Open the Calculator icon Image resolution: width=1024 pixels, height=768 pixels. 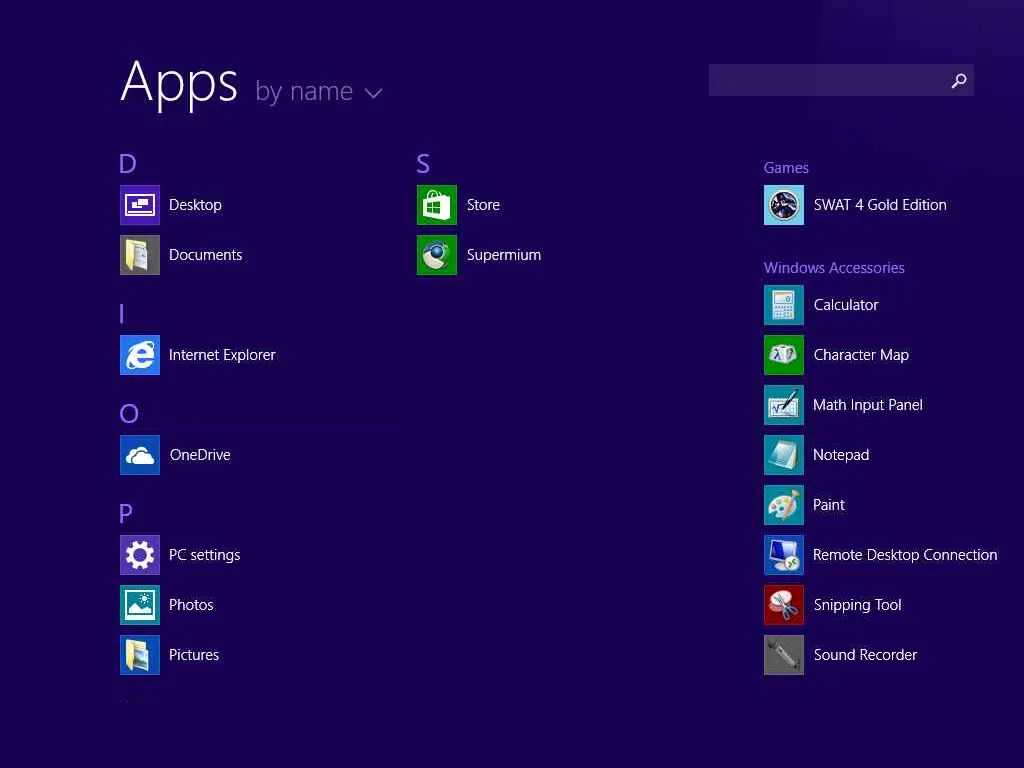click(784, 305)
